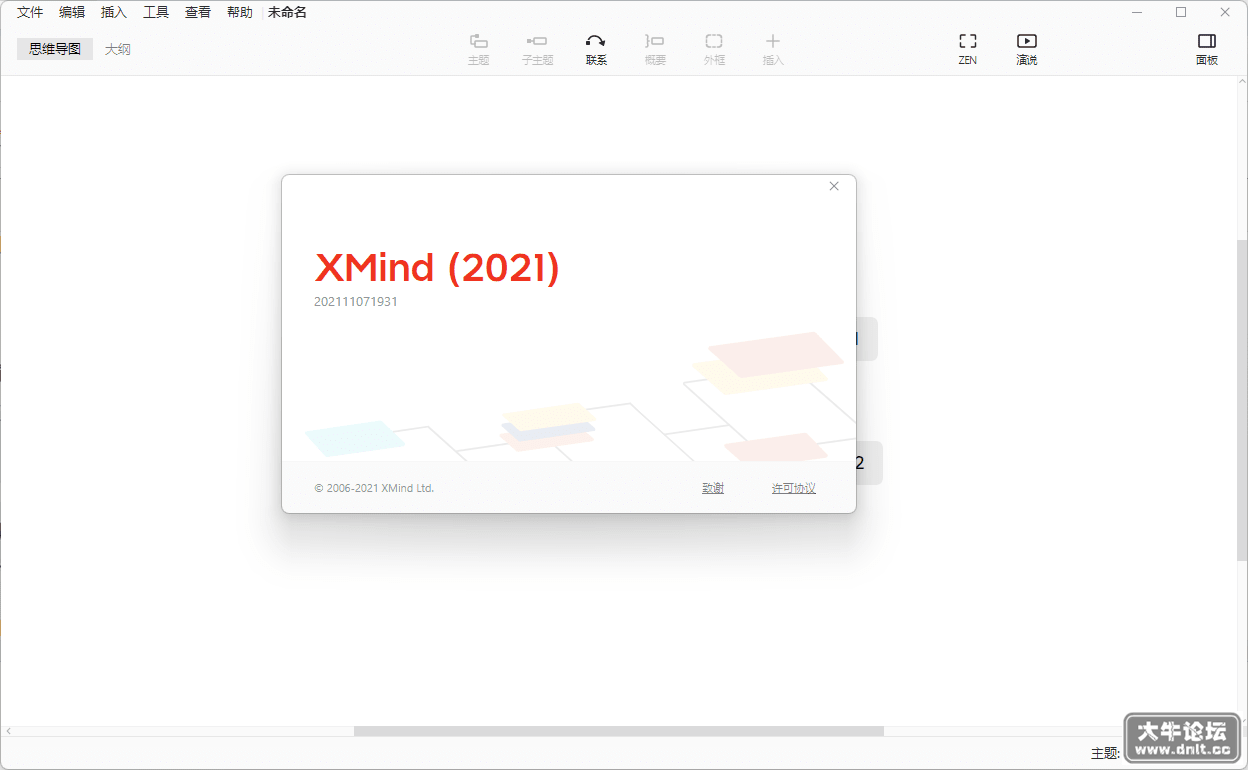The width and height of the screenshot is (1248, 770).
Task: Enter ZEN mode
Action: pos(968,49)
